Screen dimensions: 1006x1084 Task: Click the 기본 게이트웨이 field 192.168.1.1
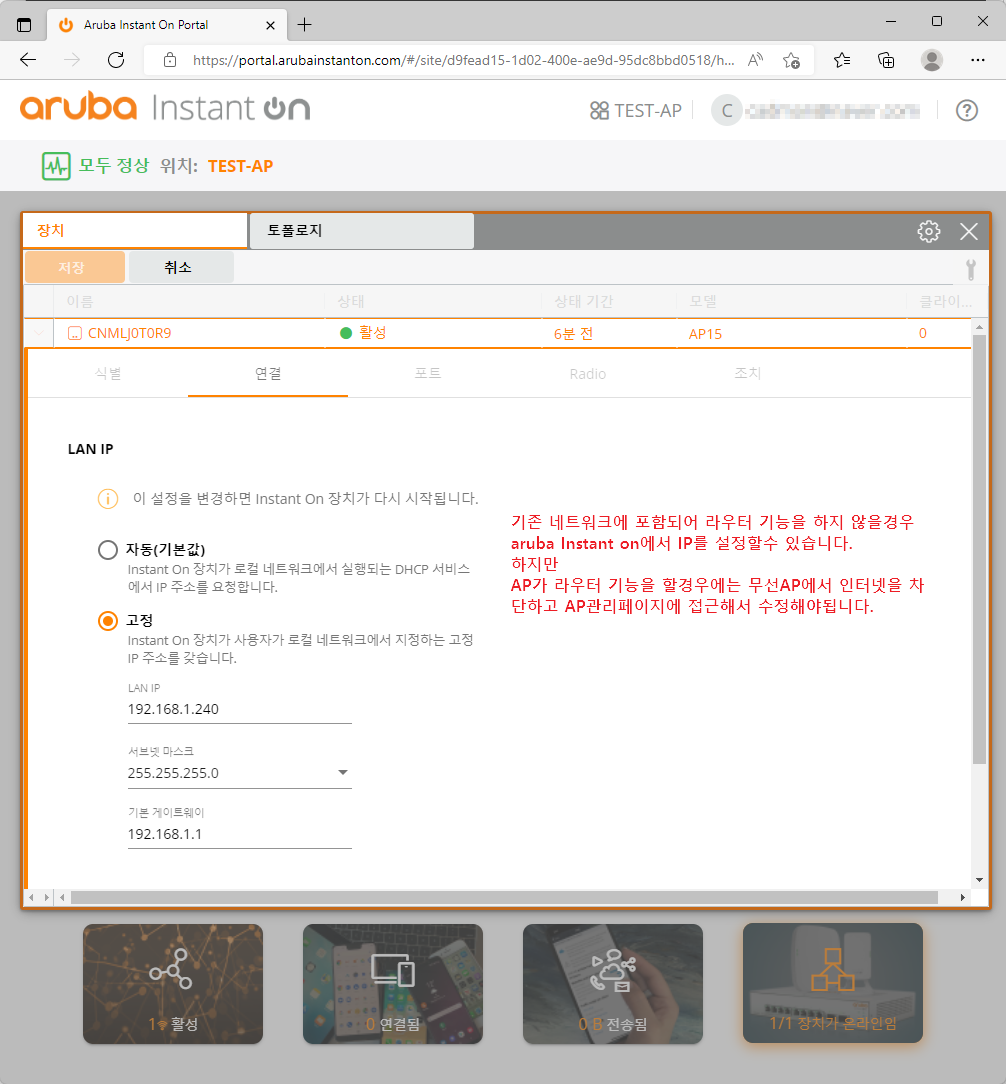pyautogui.click(x=240, y=834)
